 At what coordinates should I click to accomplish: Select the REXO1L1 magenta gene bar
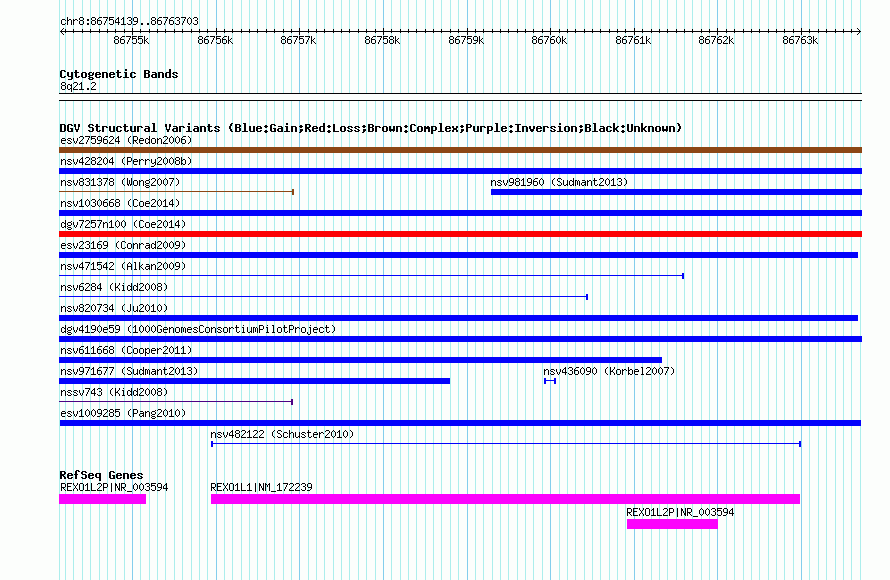coord(505,499)
